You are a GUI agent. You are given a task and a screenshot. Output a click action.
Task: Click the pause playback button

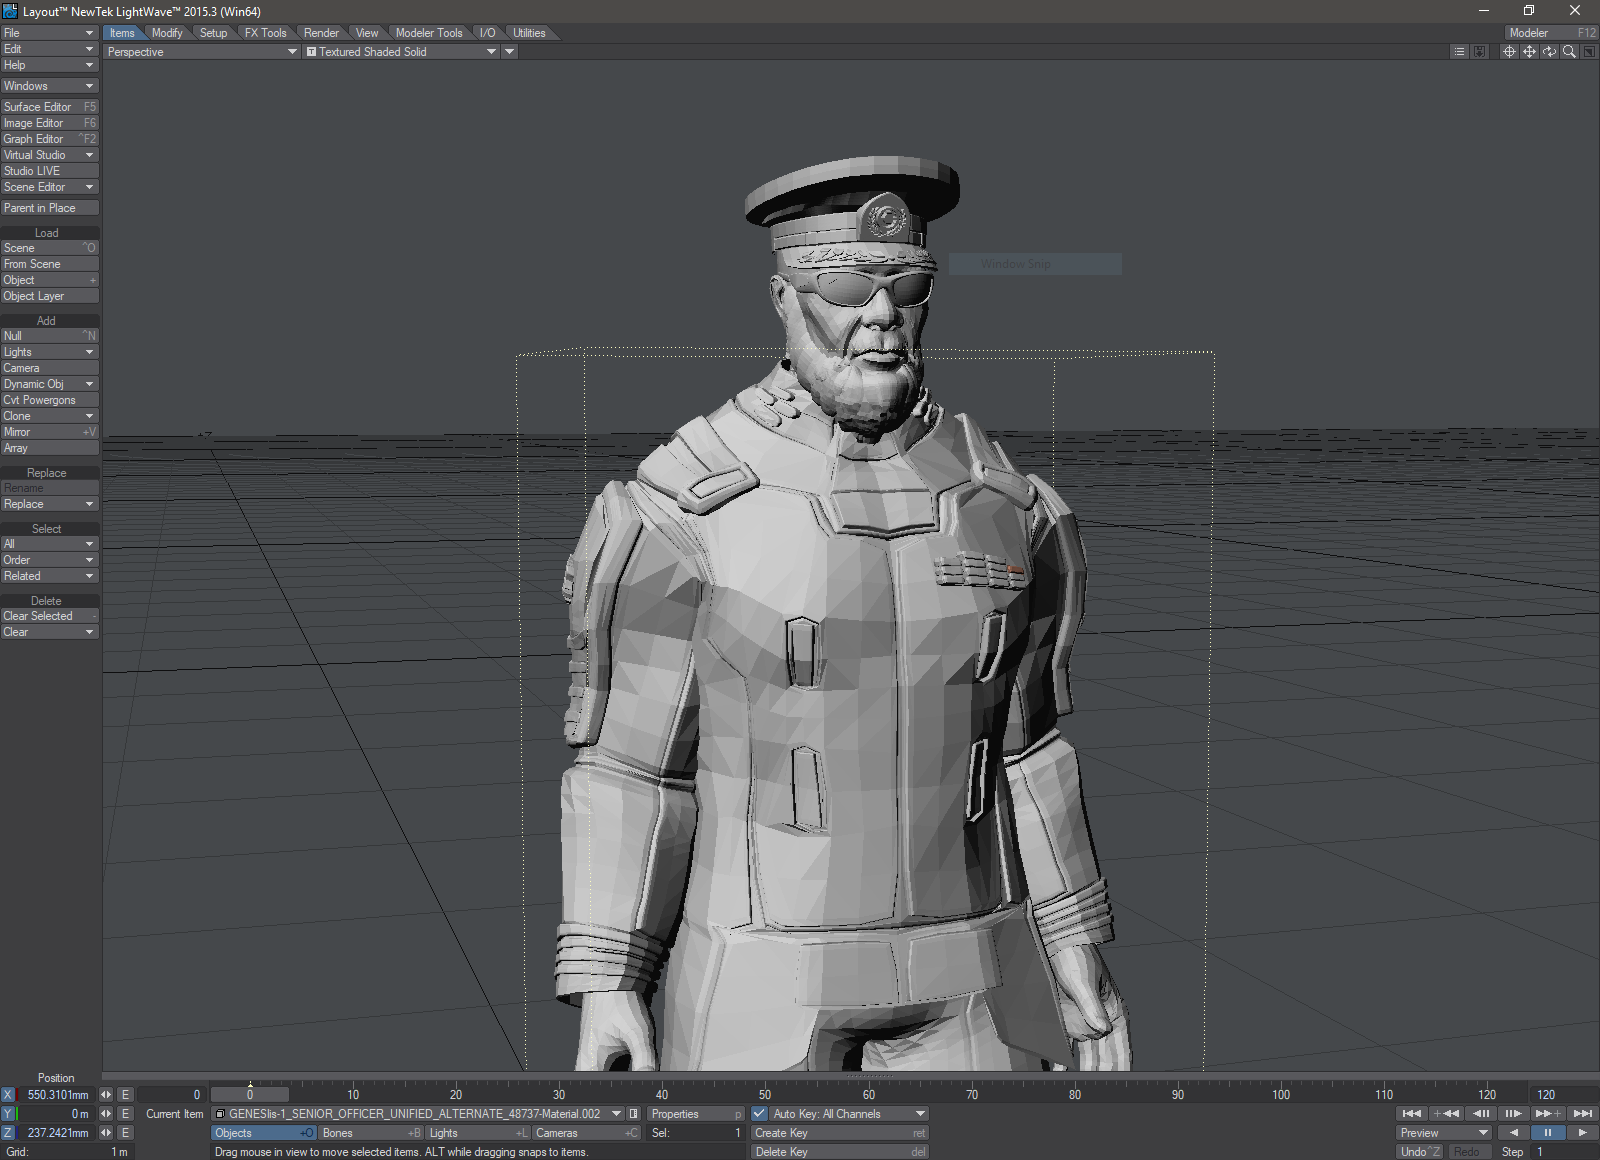[1548, 1133]
